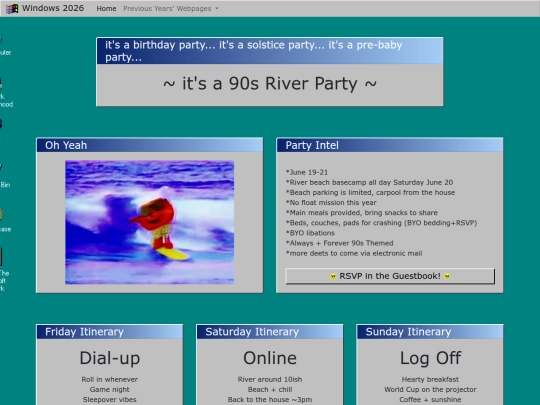Select 'Beach parking is limited' line
Screen dimensions: 540x405
click(370, 193)
